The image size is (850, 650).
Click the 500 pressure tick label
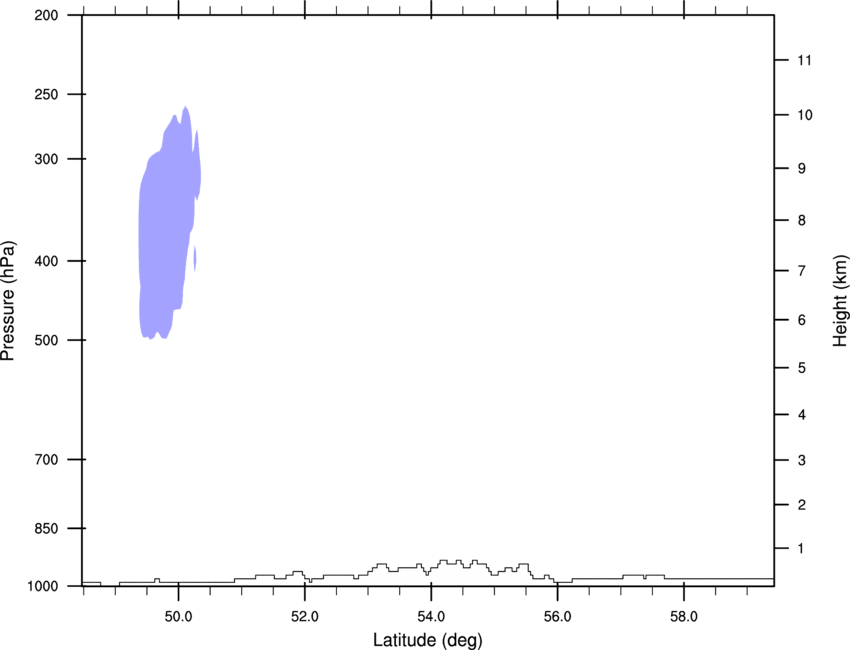46,340
